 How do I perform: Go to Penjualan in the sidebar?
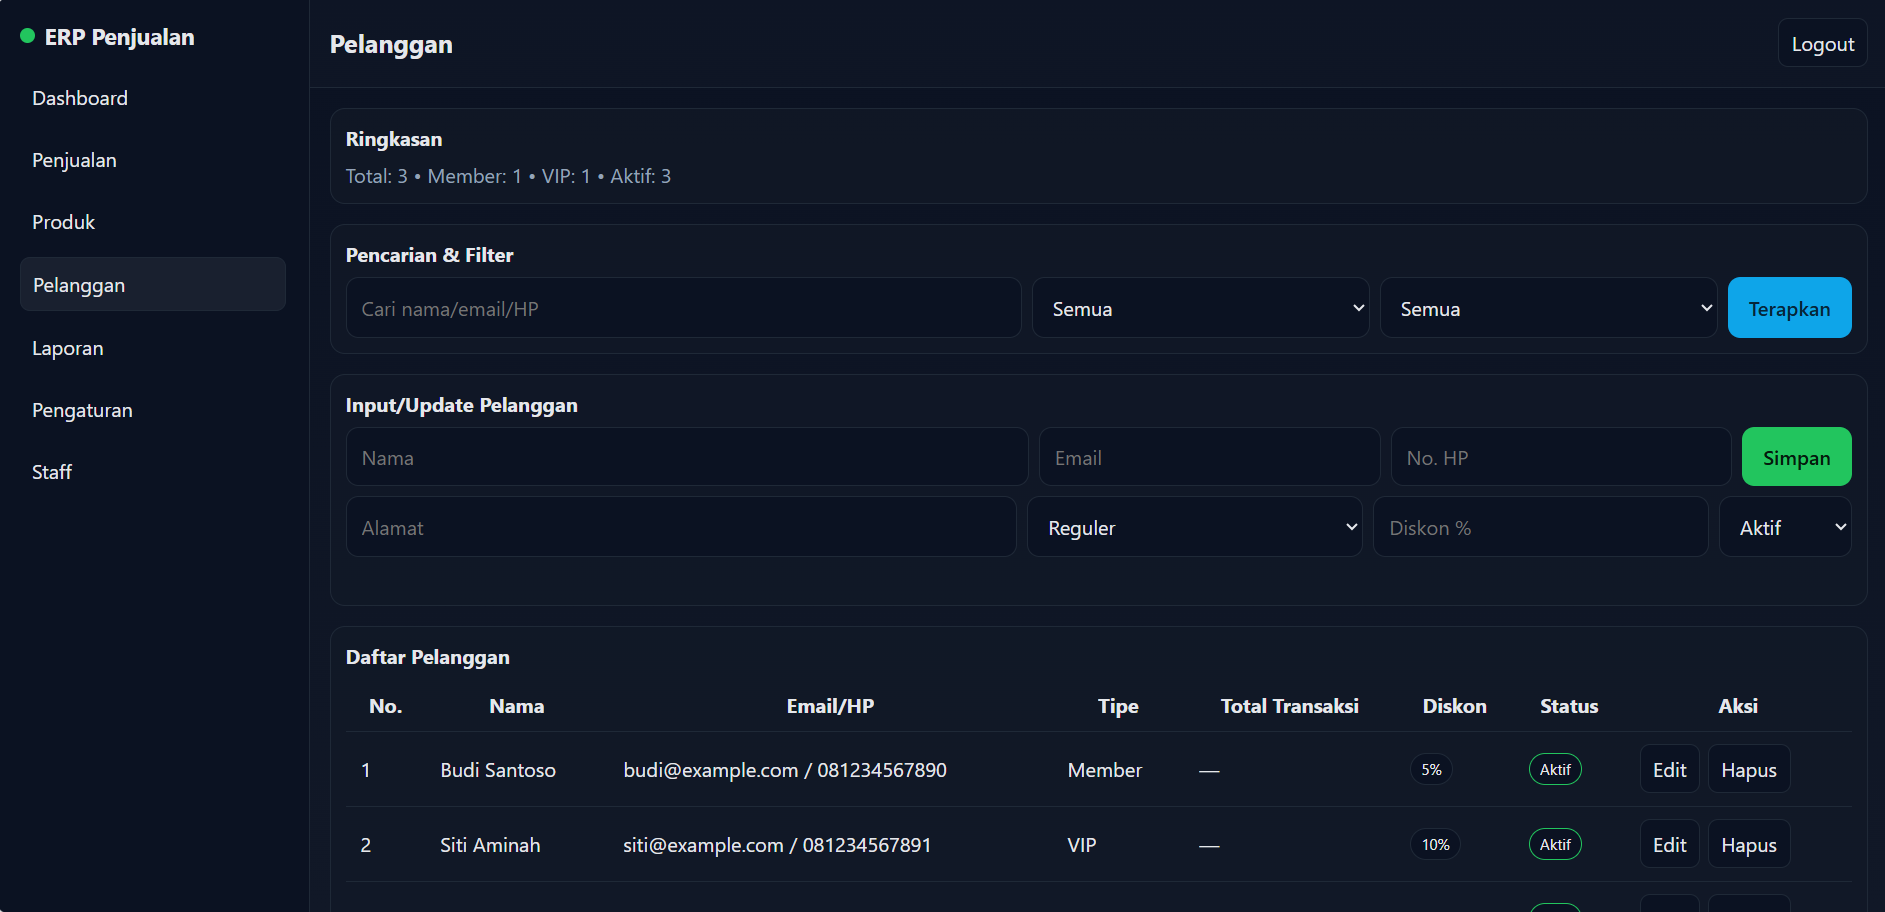point(74,160)
